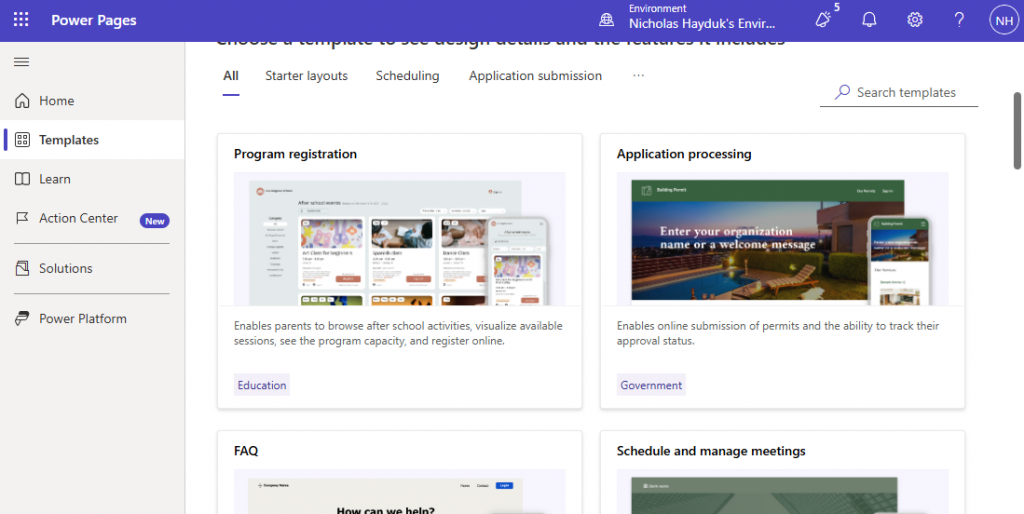Open the announcements megaphone with badge

pos(824,20)
